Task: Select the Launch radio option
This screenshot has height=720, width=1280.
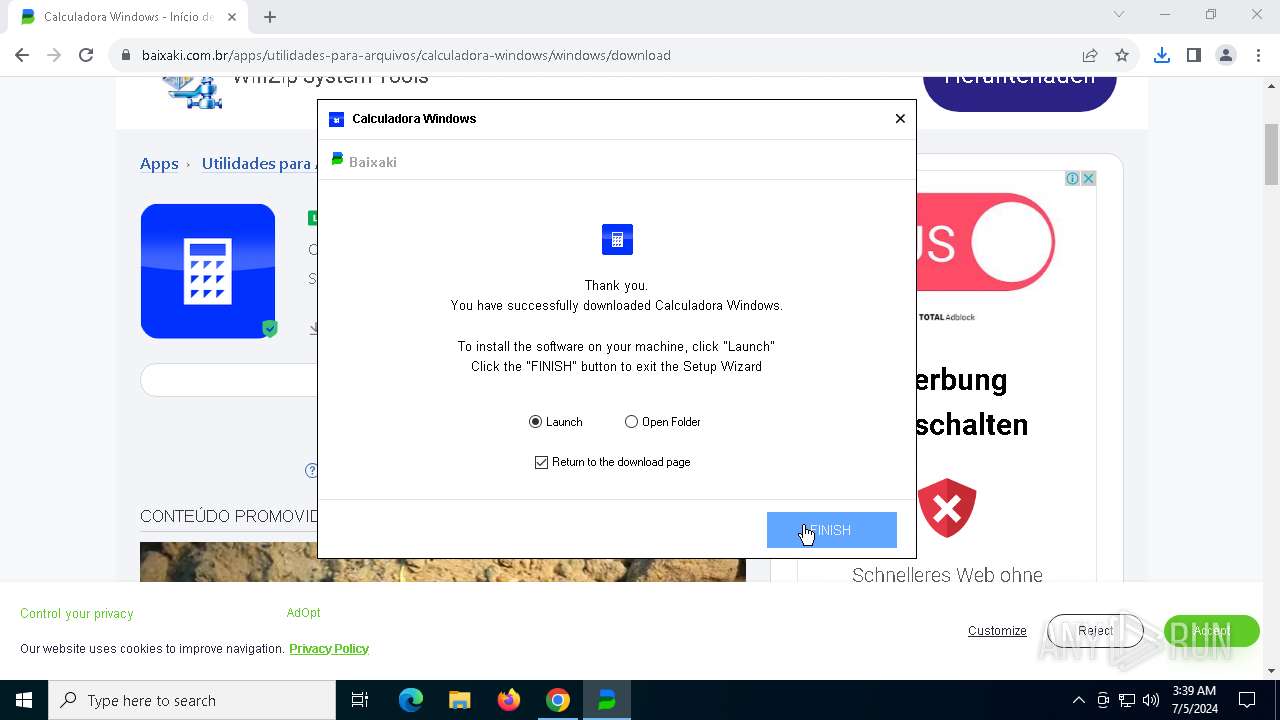Action: coord(556,422)
